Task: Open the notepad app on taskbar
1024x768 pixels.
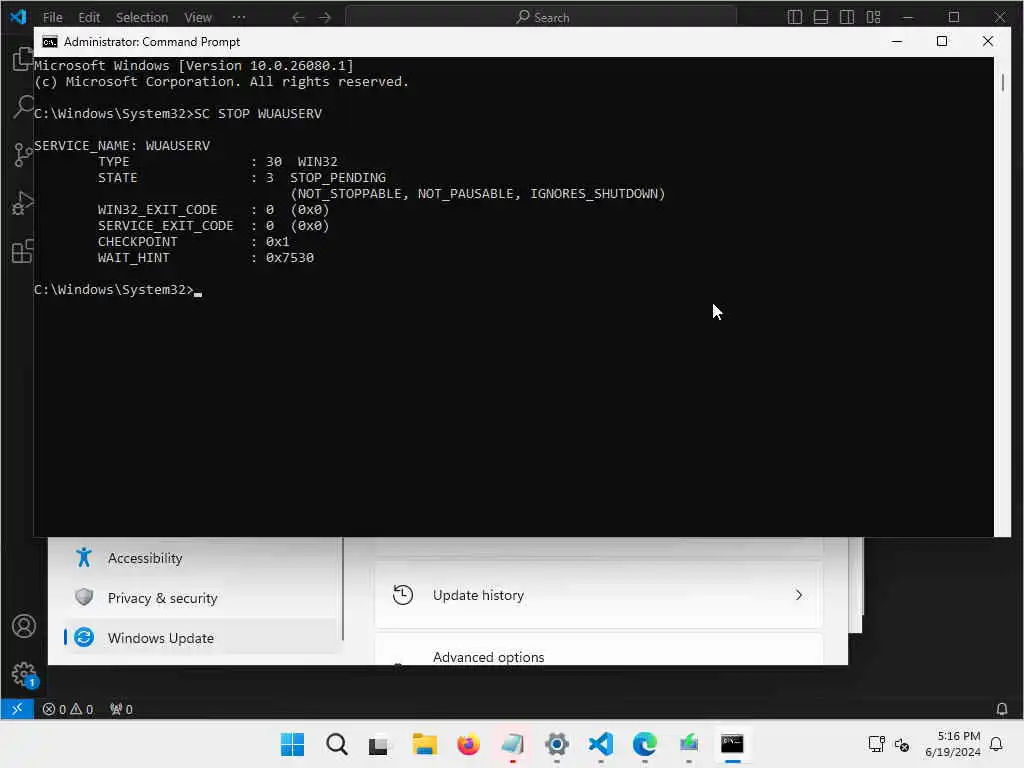Action: pyautogui.click(x=513, y=744)
